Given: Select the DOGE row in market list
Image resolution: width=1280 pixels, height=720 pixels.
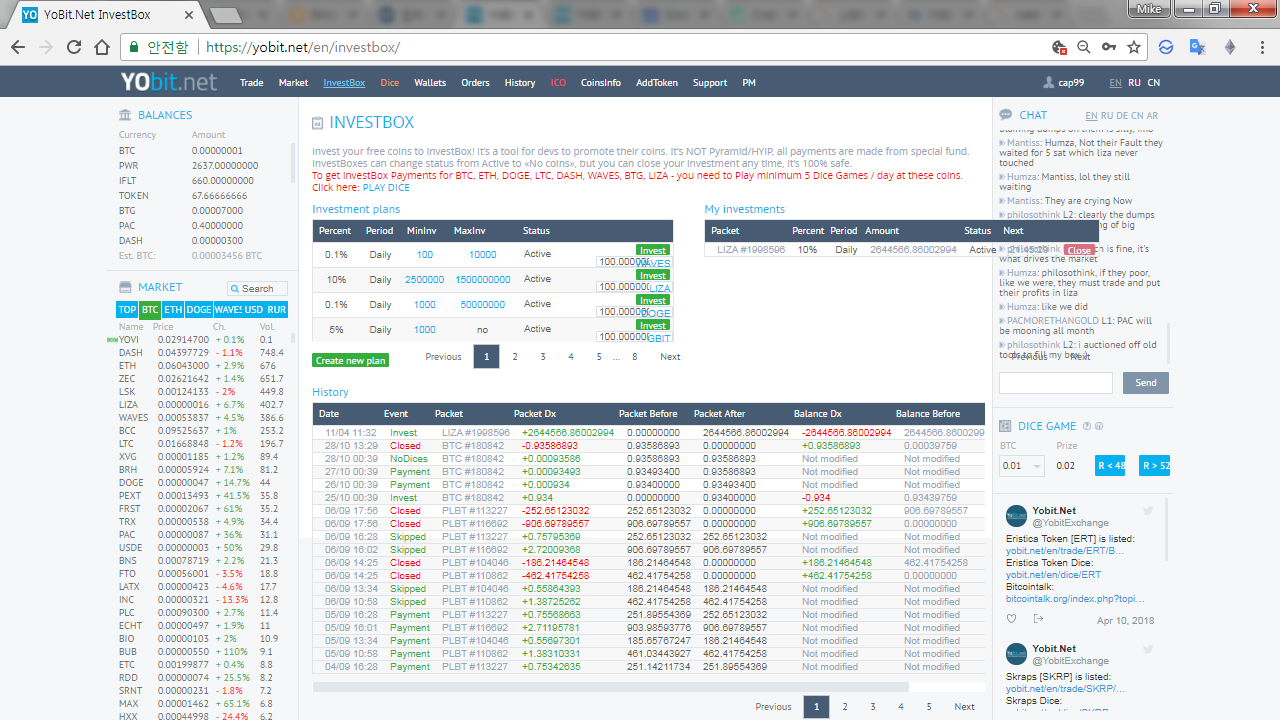Looking at the screenshot, I should 202,483.
